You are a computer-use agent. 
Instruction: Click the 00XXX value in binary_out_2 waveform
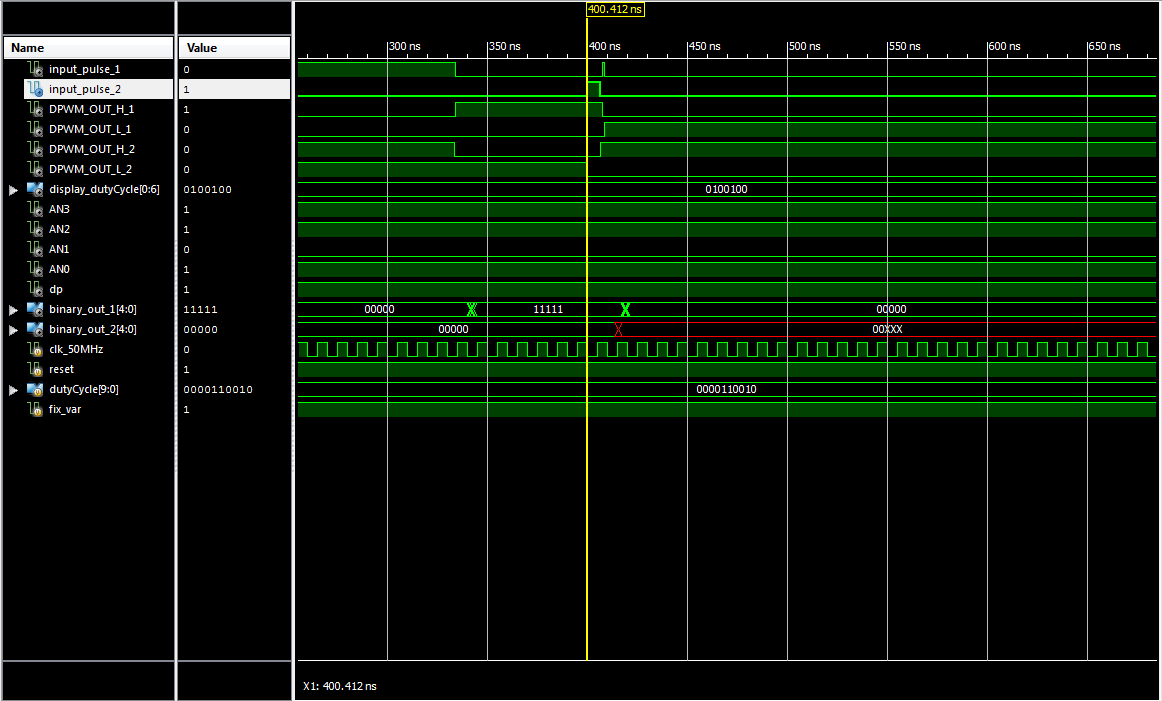(887, 329)
